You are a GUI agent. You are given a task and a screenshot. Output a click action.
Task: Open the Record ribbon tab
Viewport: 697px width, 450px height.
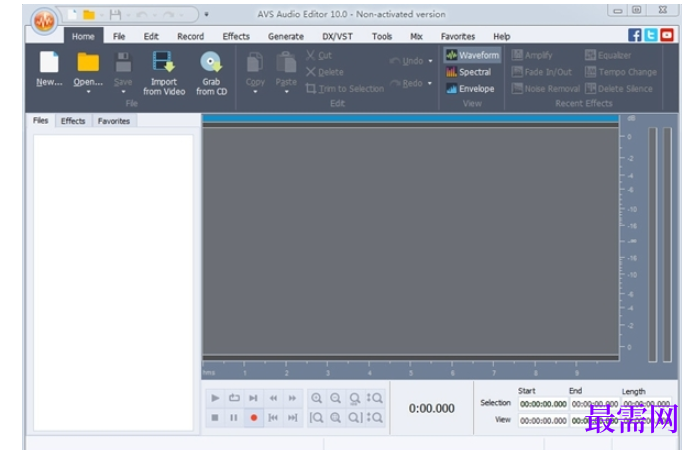pos(190,36)
